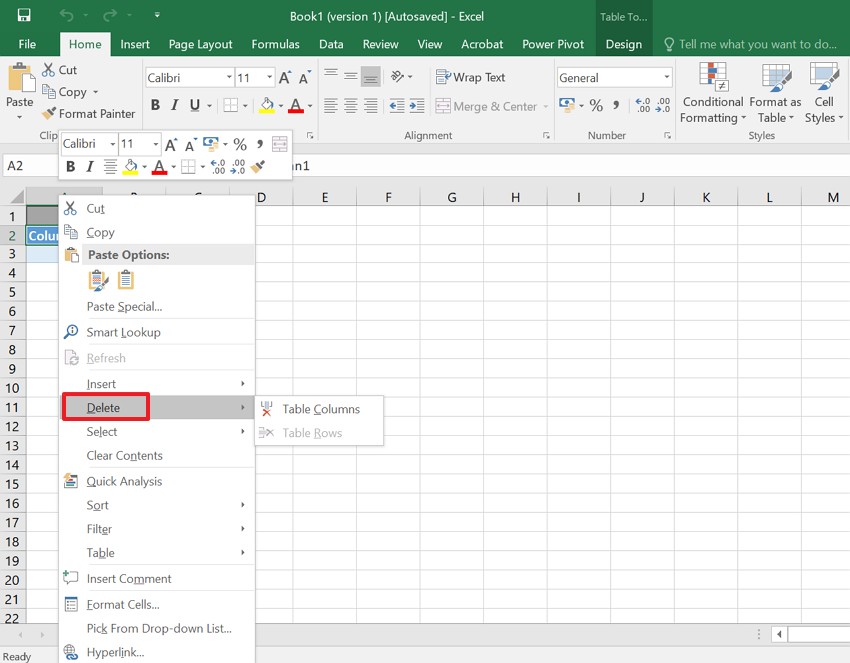
Task: Click the Redo arrow in Quick Access toolbar
Action: (109, 16)
